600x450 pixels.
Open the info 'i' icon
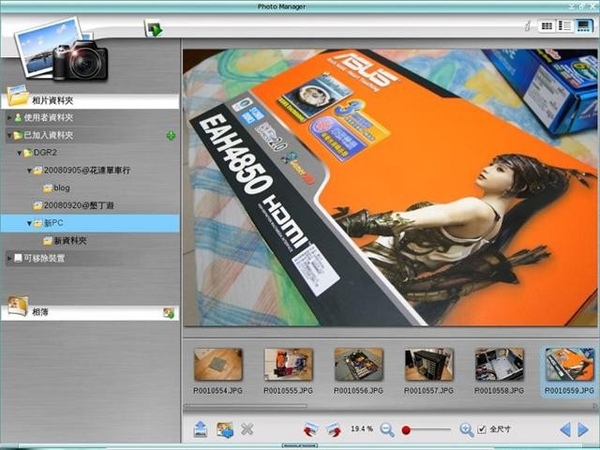(x=528, y=26)
